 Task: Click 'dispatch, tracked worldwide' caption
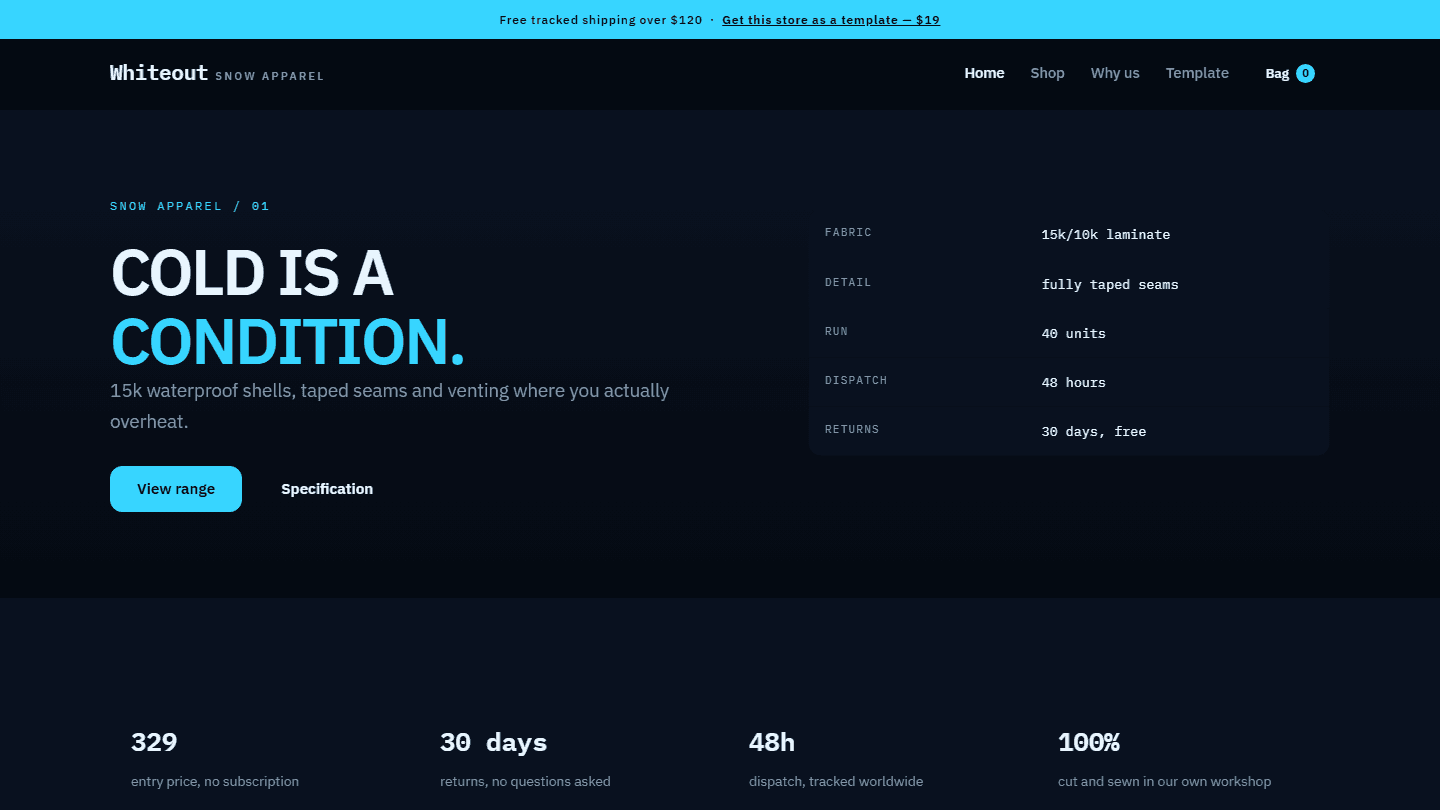pyautogui.click(x=836, y=781)
